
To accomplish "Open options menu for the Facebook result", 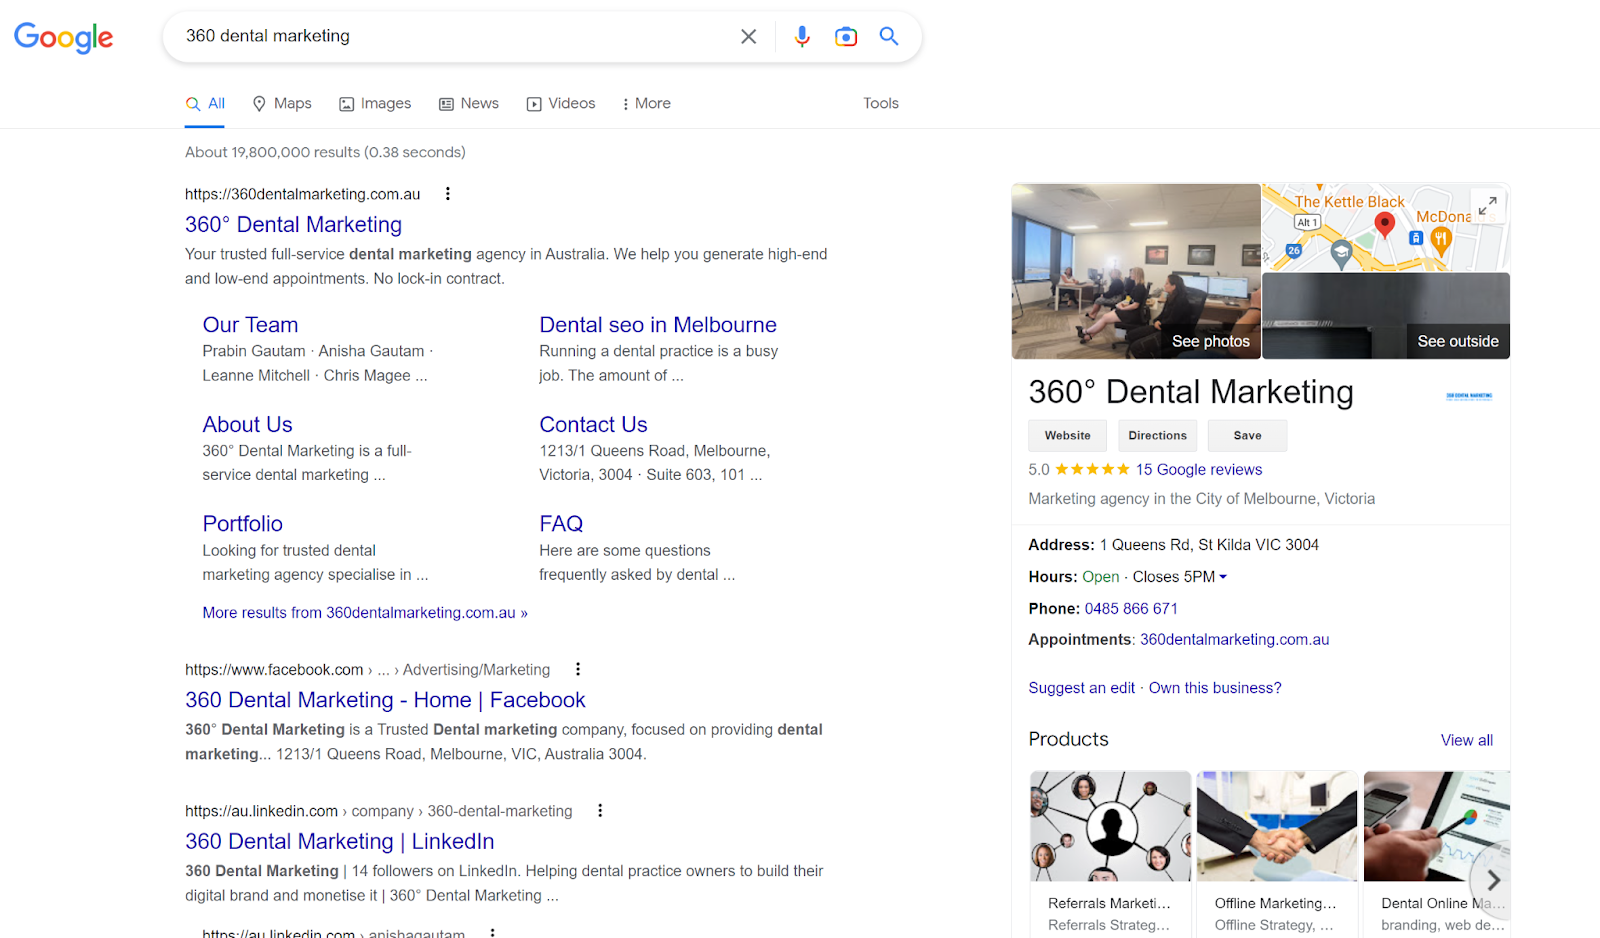I will pos(578,669).
